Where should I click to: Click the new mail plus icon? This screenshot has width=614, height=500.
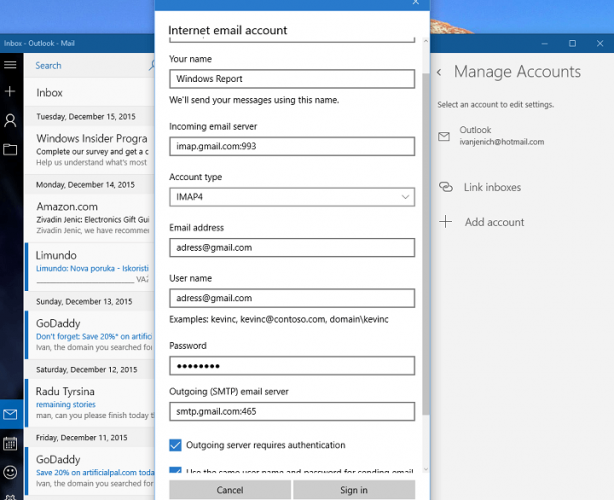[x=10, y=92]
